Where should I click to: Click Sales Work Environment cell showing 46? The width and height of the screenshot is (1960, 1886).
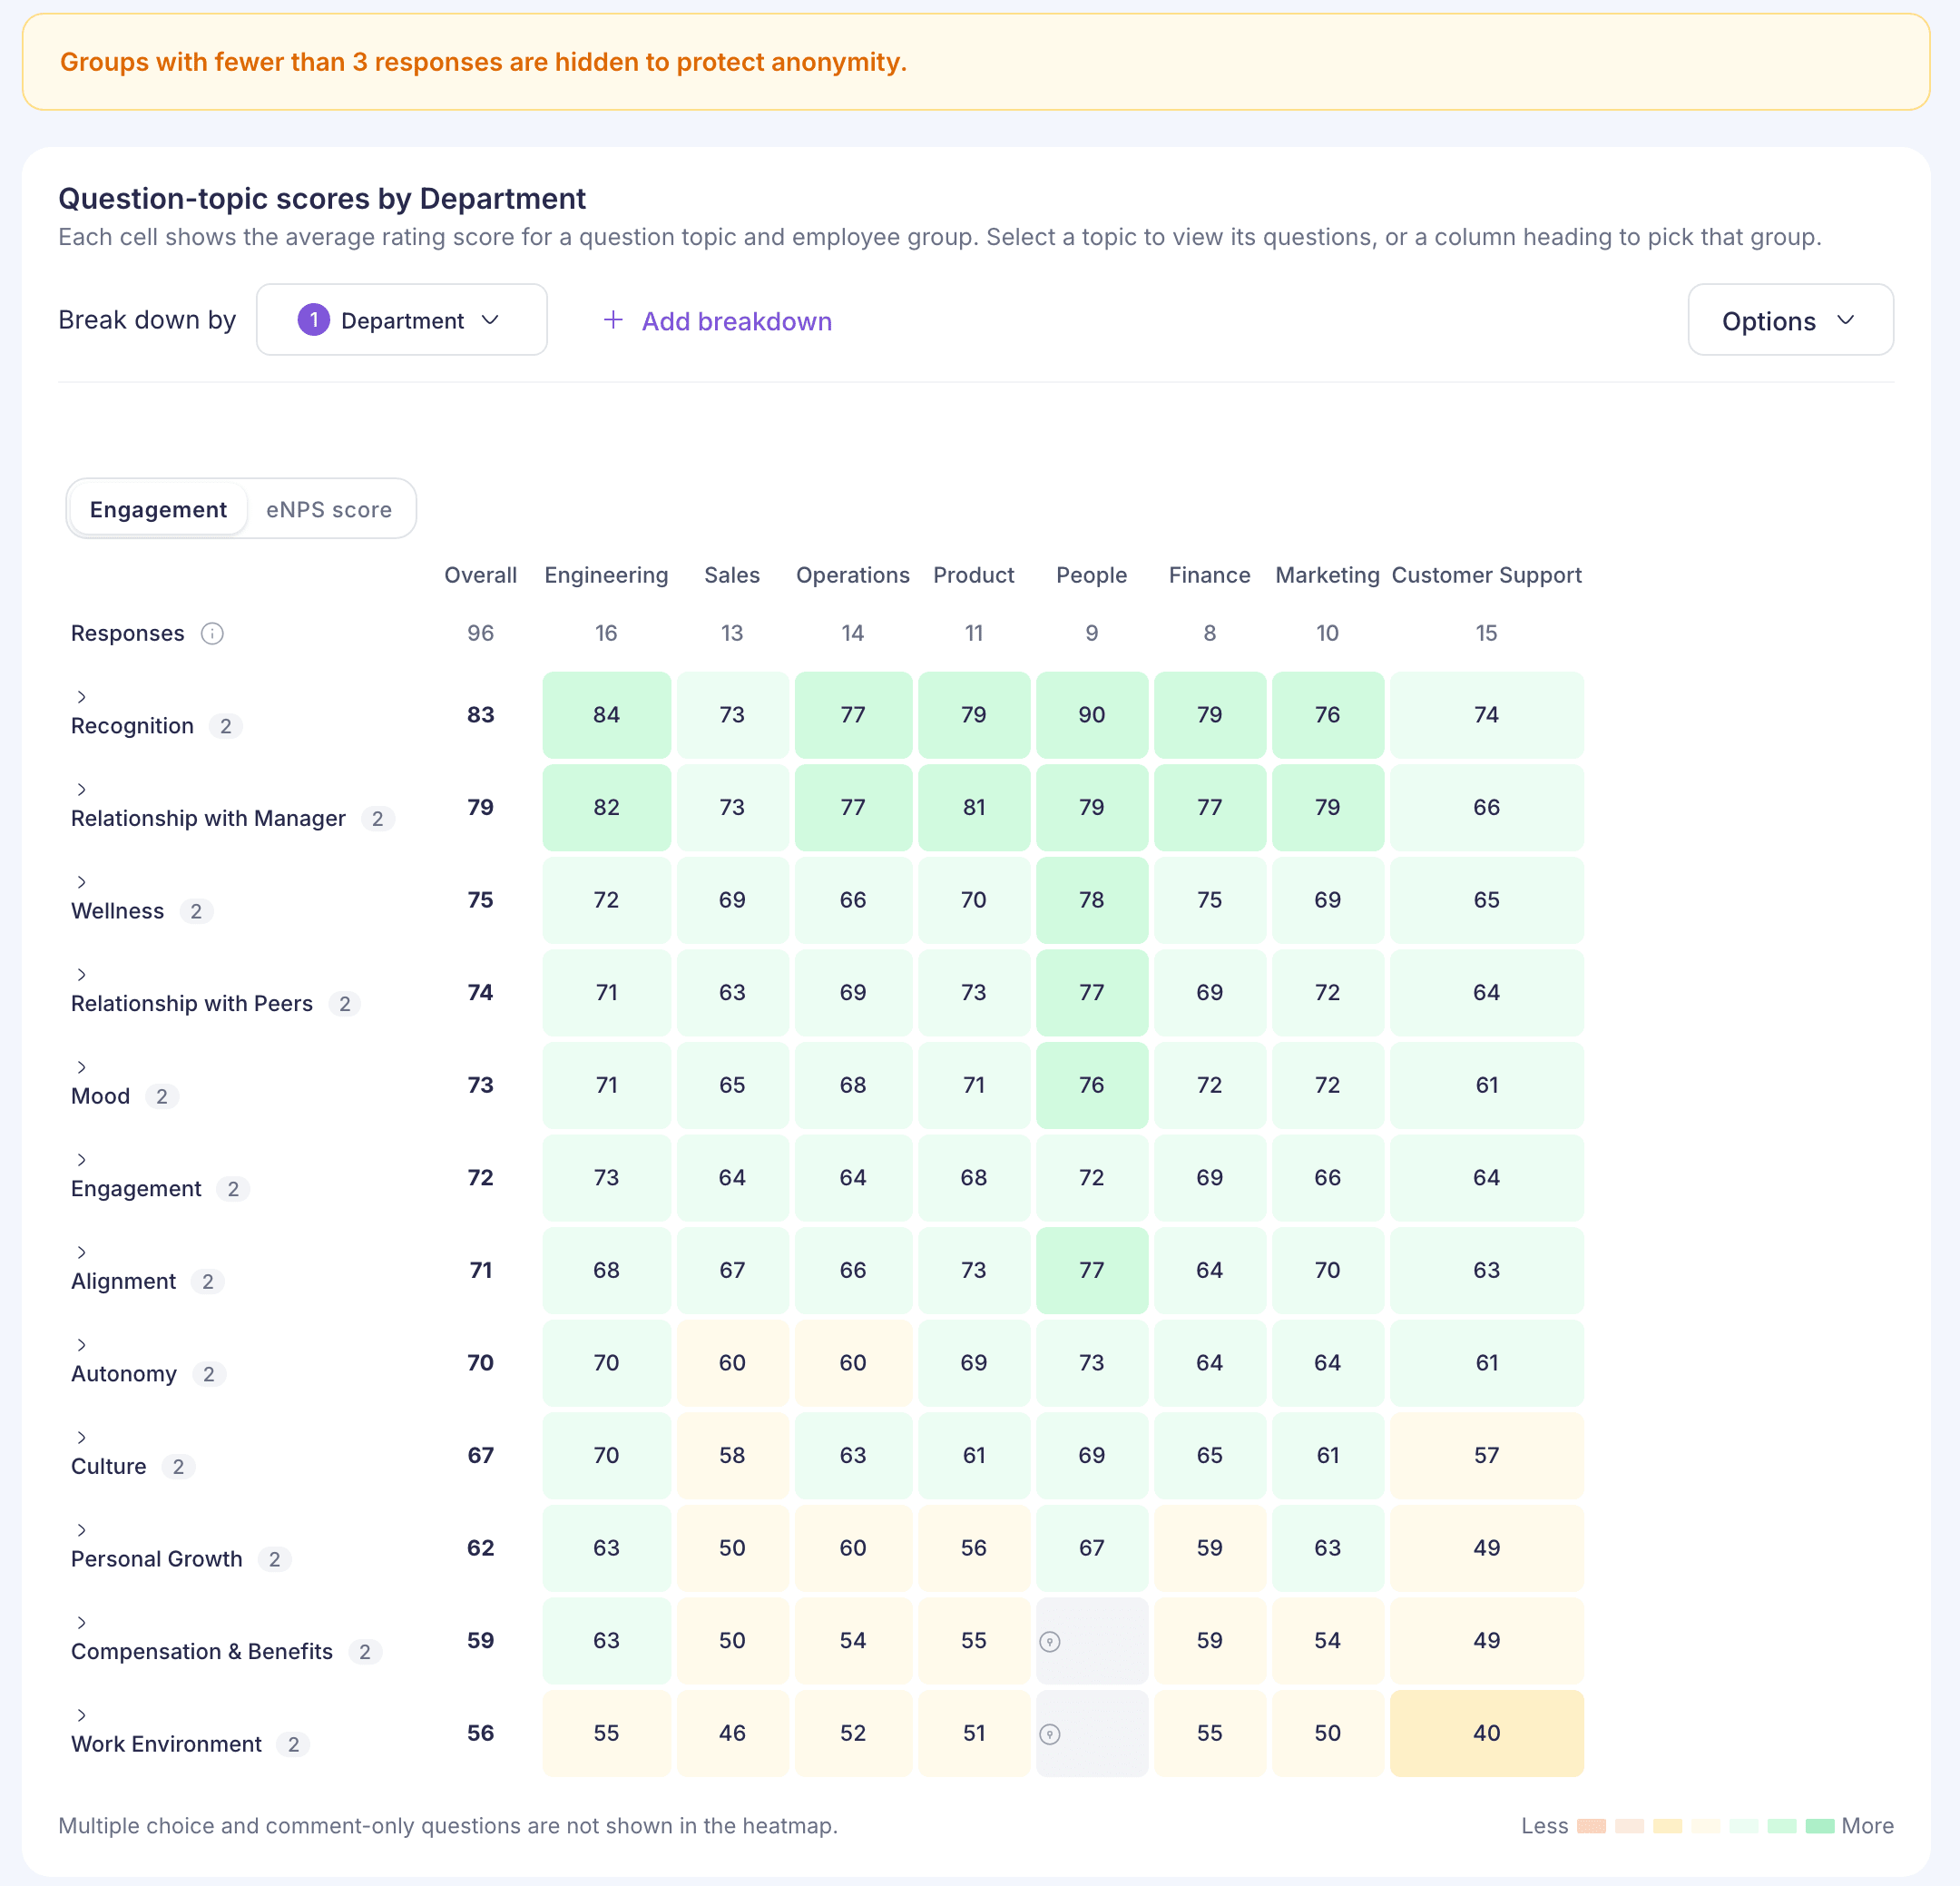(732, 1733)
